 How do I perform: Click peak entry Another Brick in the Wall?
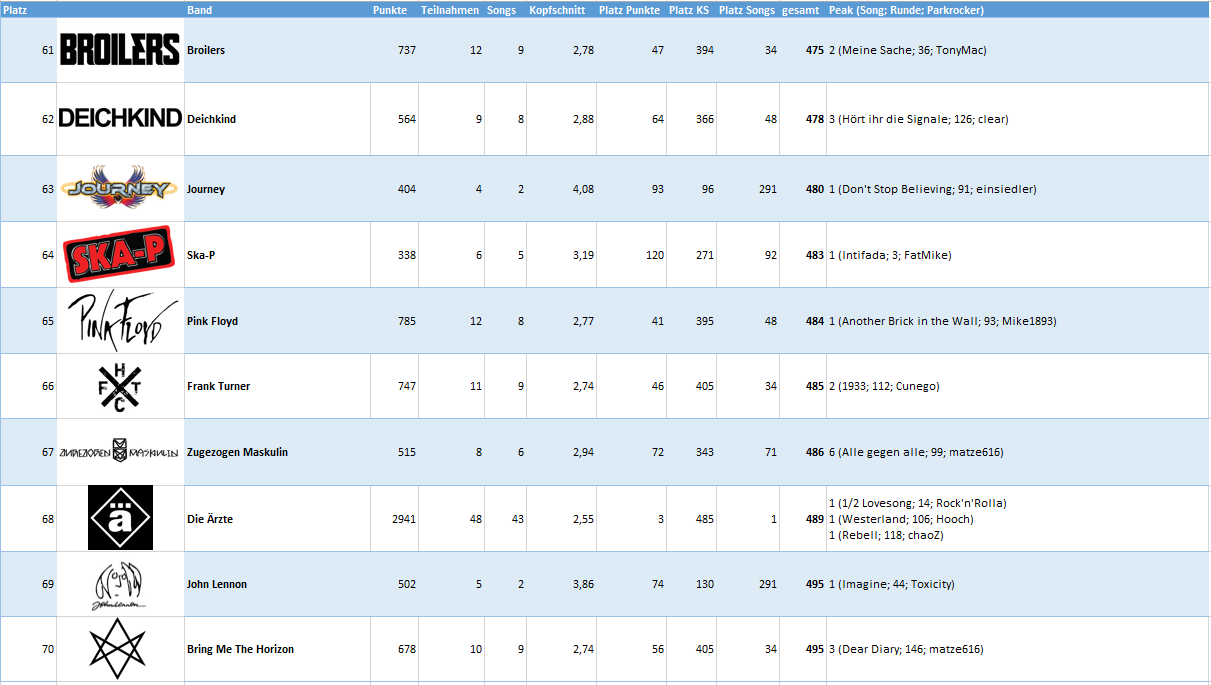[x=943, y=321]
